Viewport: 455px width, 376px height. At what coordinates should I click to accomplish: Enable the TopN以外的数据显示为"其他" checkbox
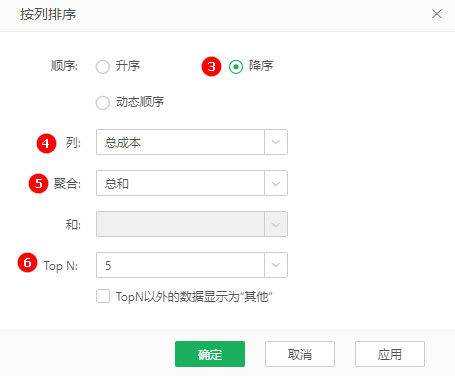103,296
